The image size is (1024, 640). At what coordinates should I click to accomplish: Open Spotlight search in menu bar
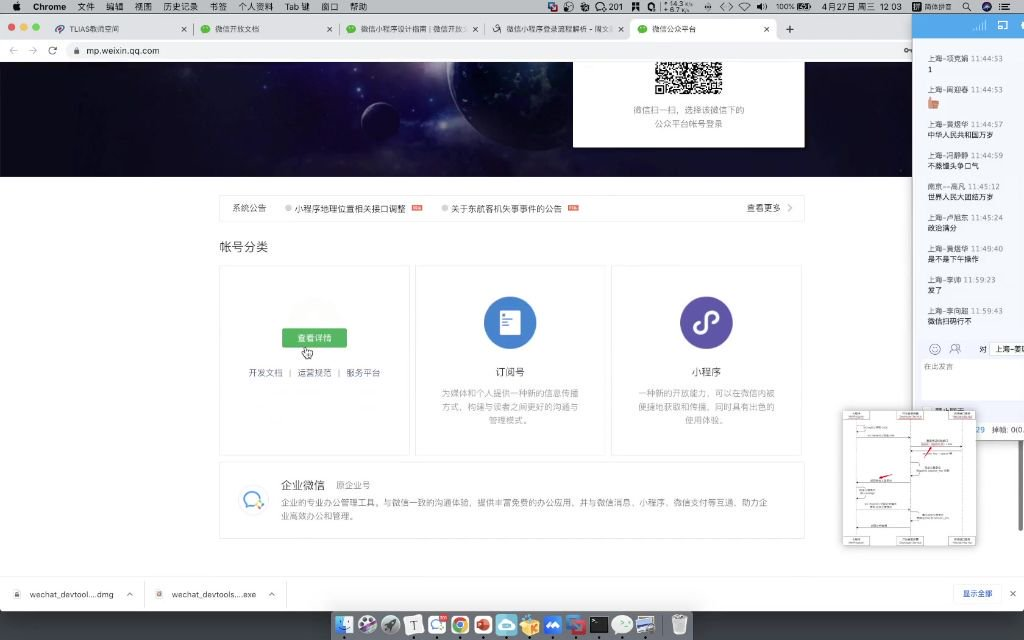pos(967,7)
